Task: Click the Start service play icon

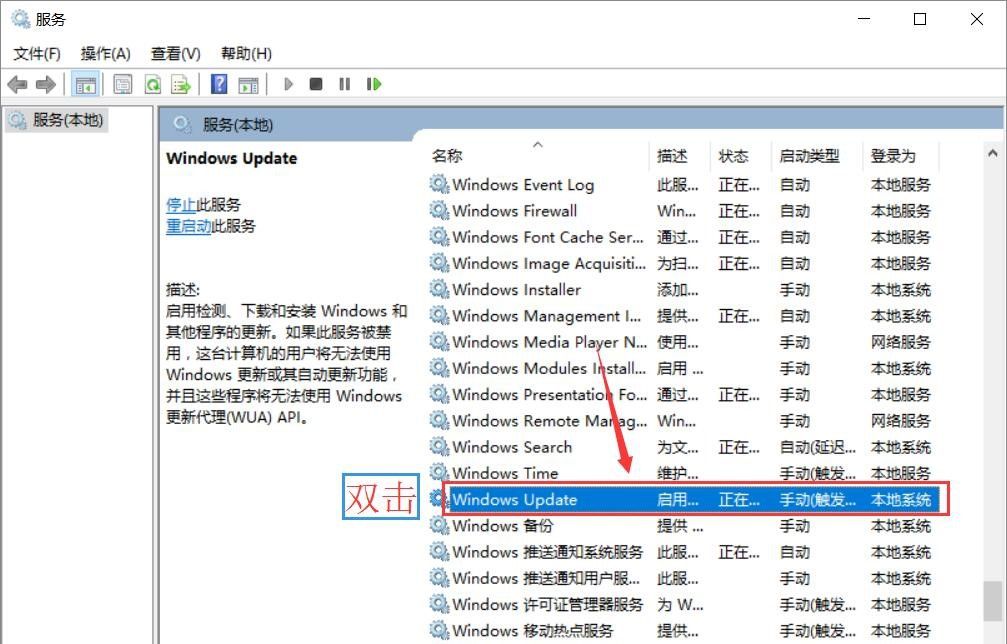Action: click(x=288, y=84)
